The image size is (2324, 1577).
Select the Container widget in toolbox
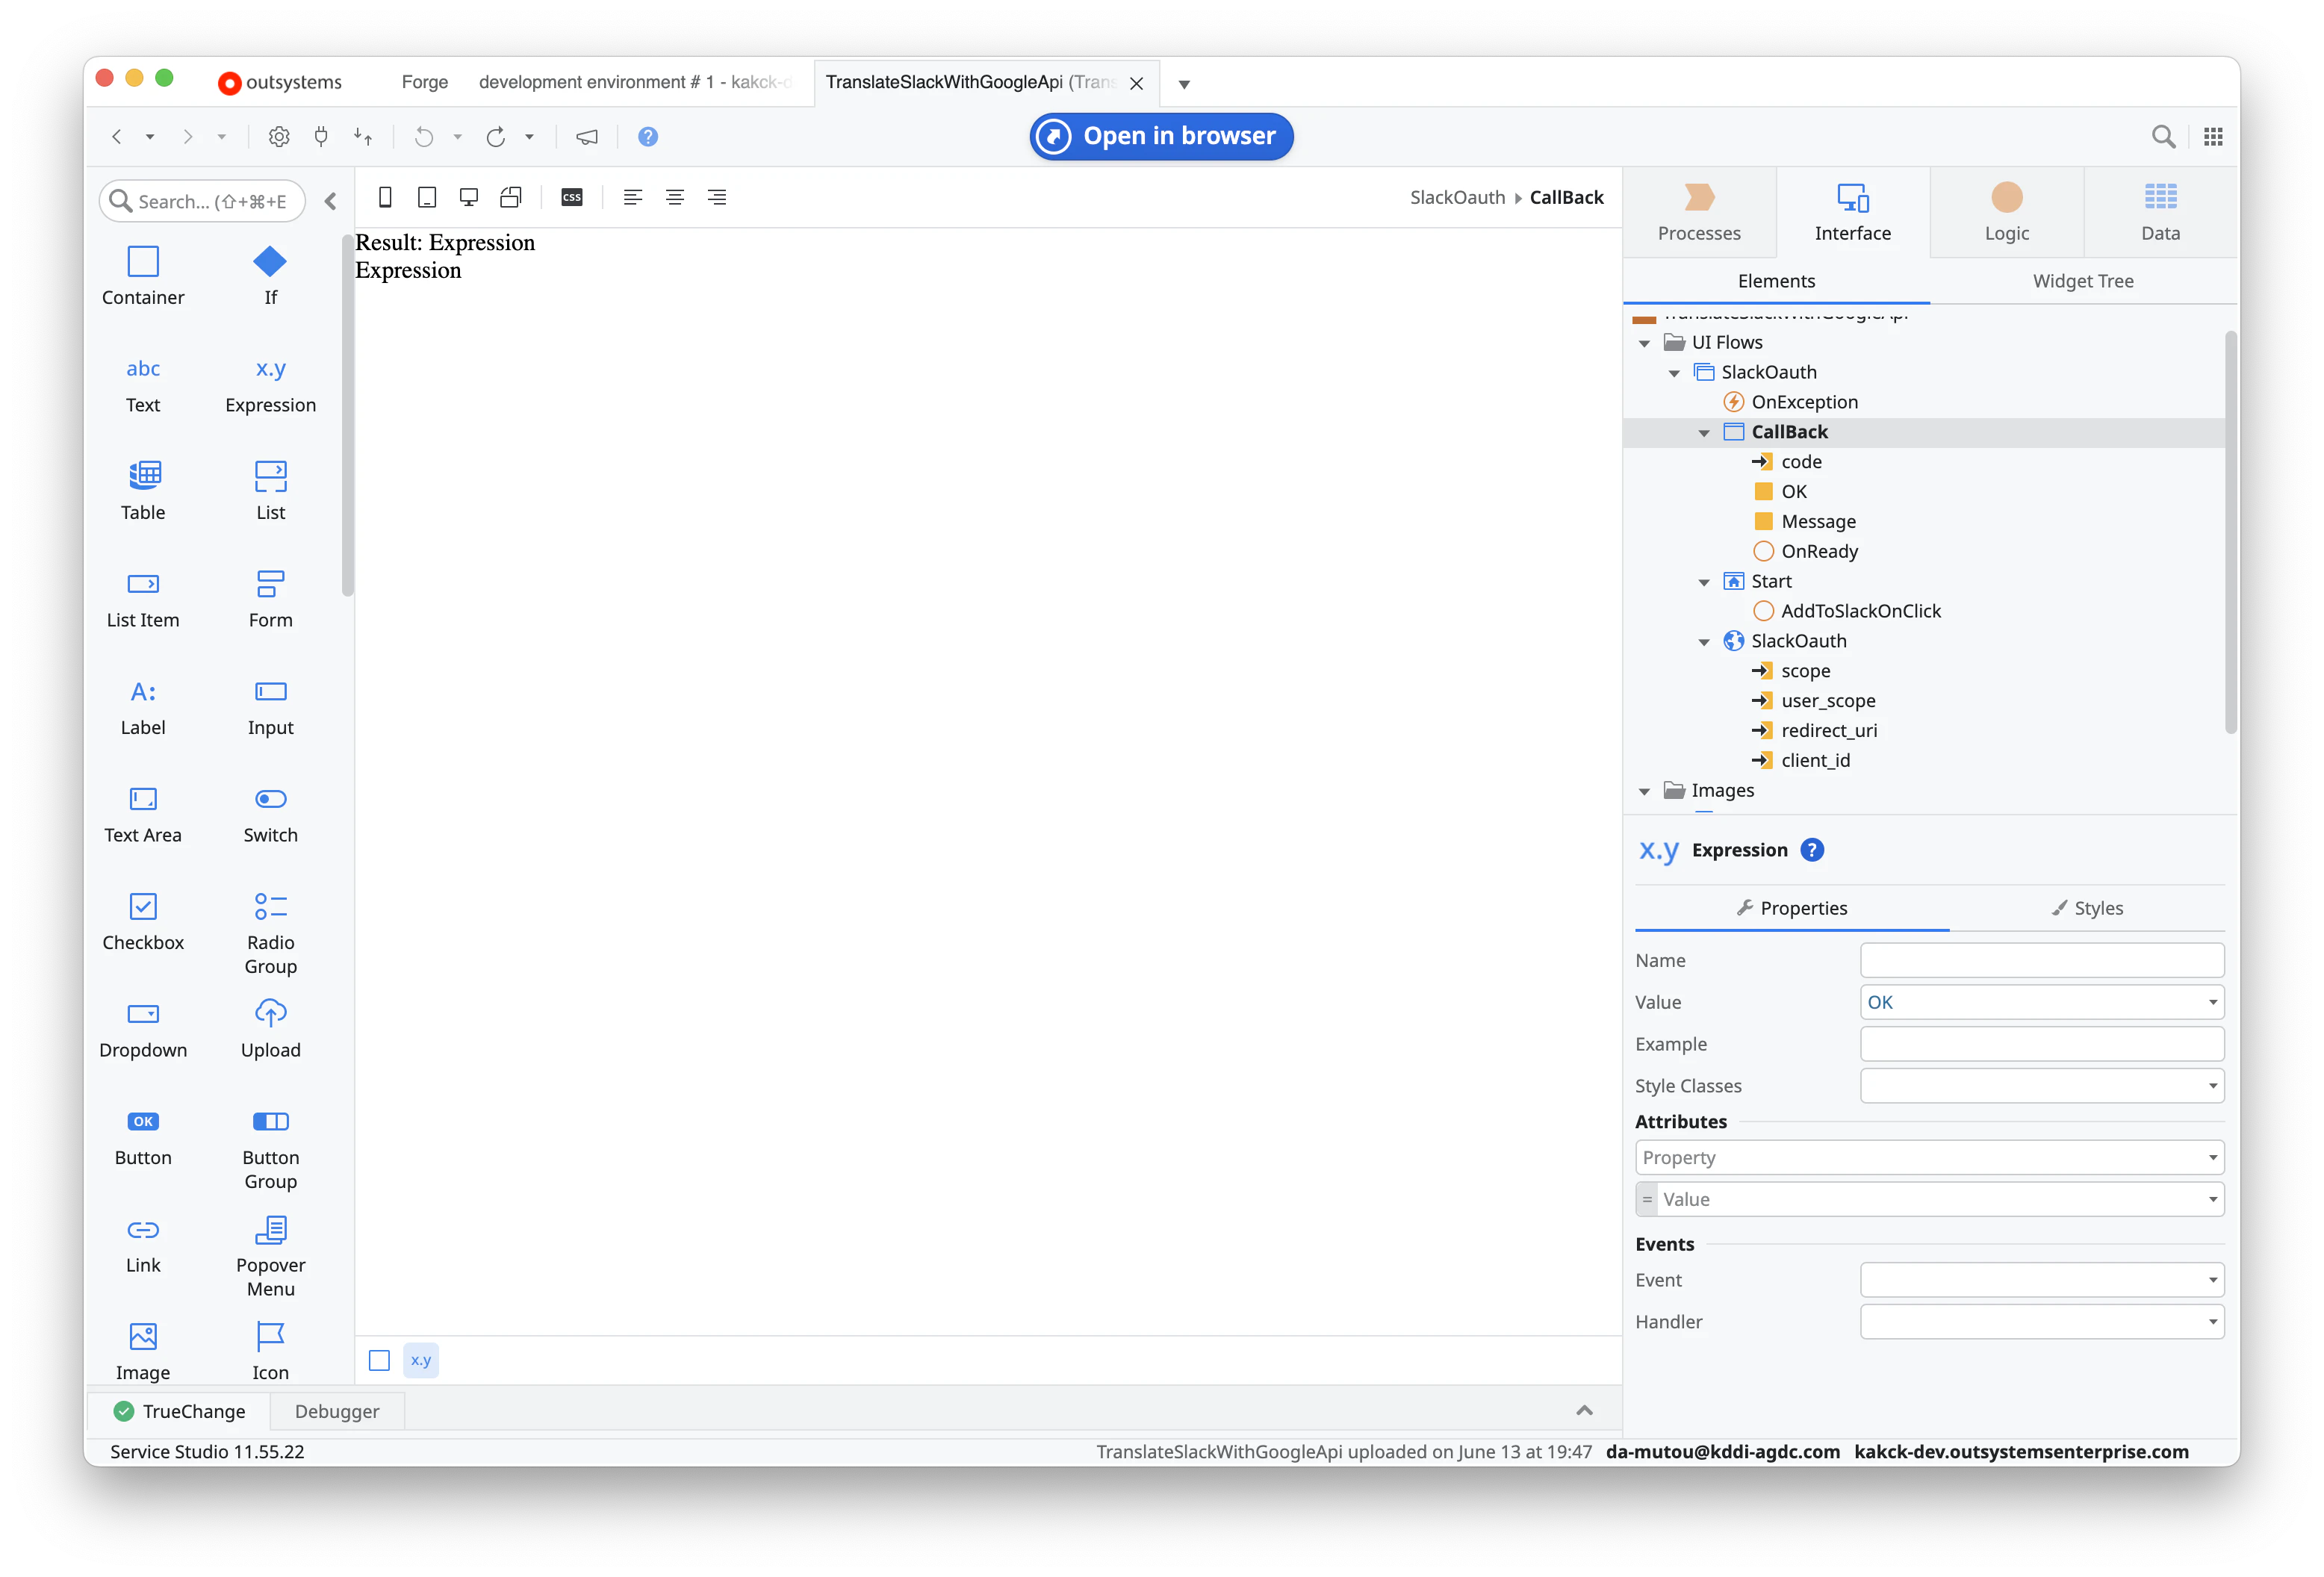(x=143, y=276)
